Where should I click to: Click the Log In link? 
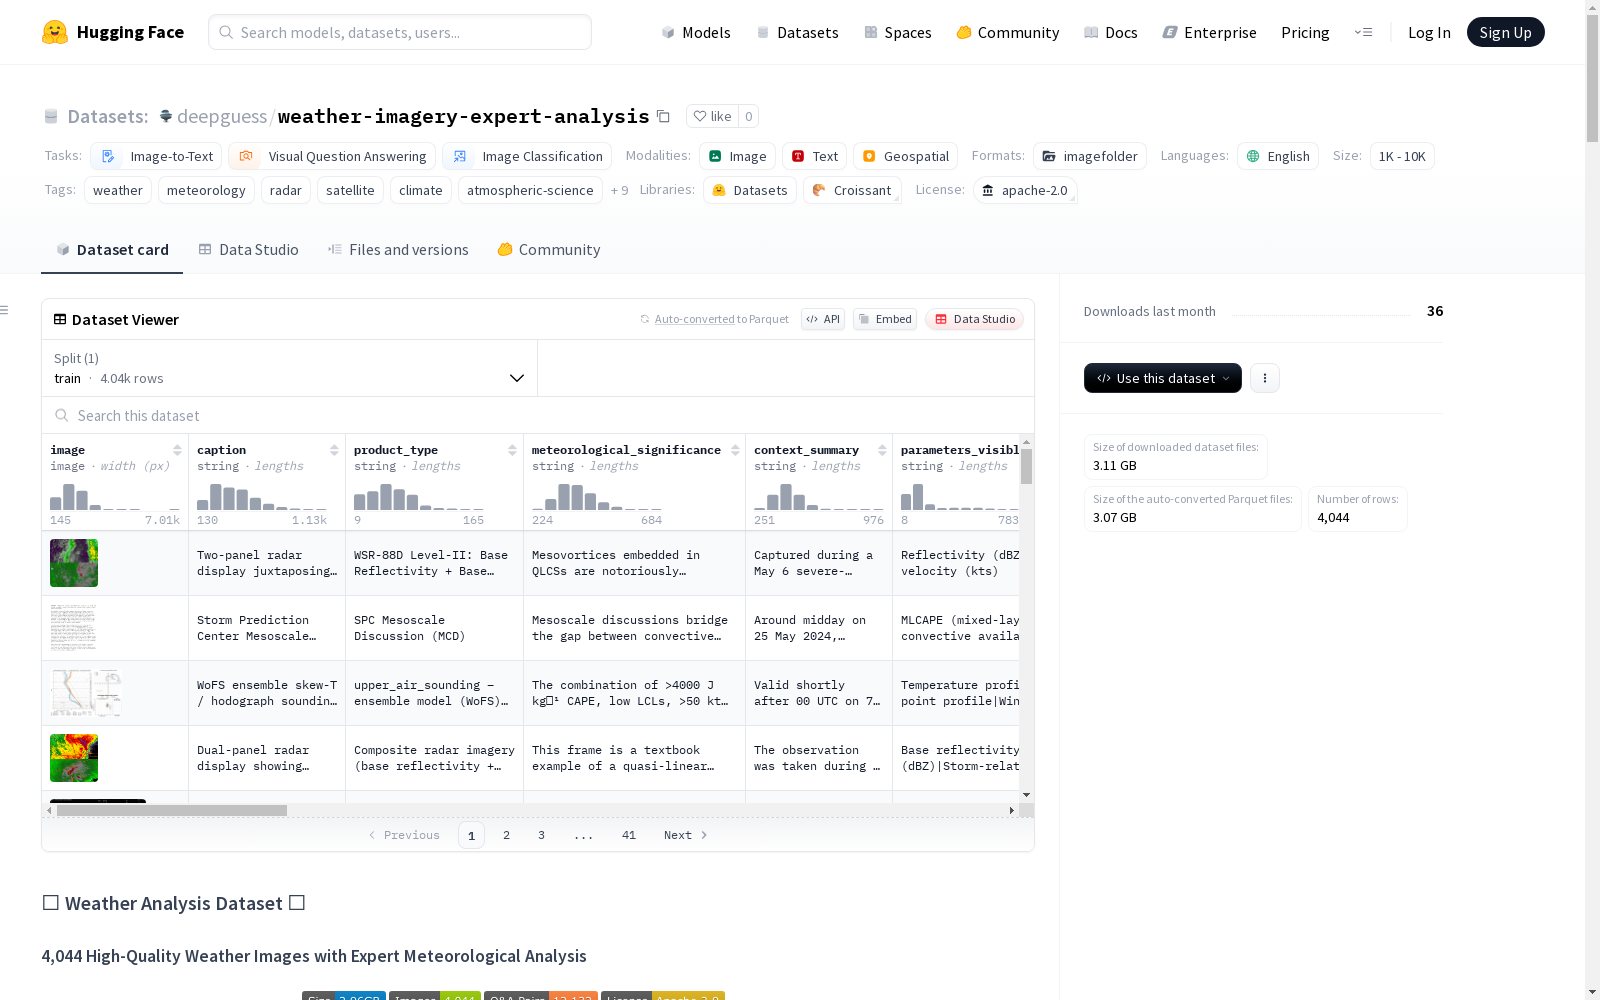click(1429, 32)
